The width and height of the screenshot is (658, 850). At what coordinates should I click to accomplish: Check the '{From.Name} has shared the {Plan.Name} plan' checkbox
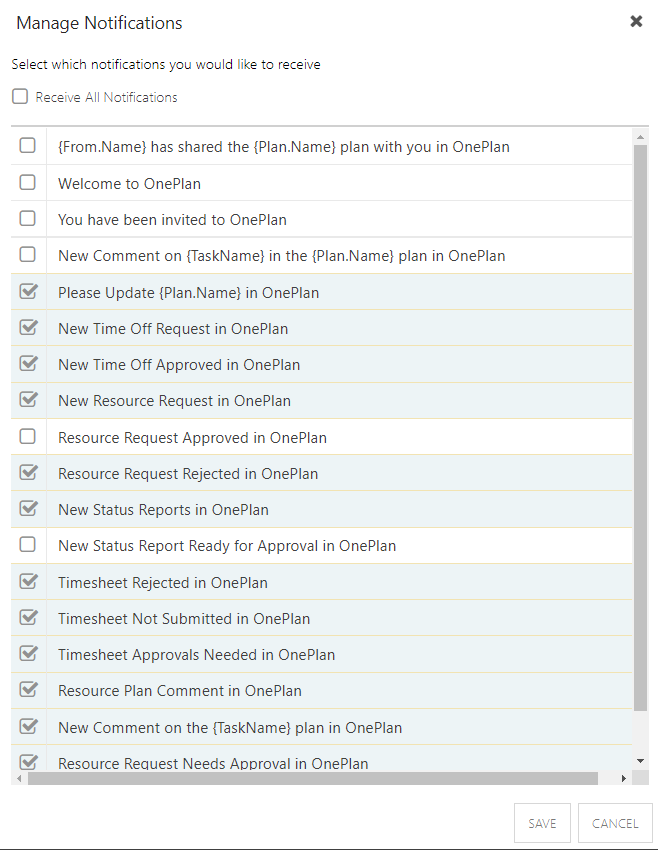tap(28, 145)
